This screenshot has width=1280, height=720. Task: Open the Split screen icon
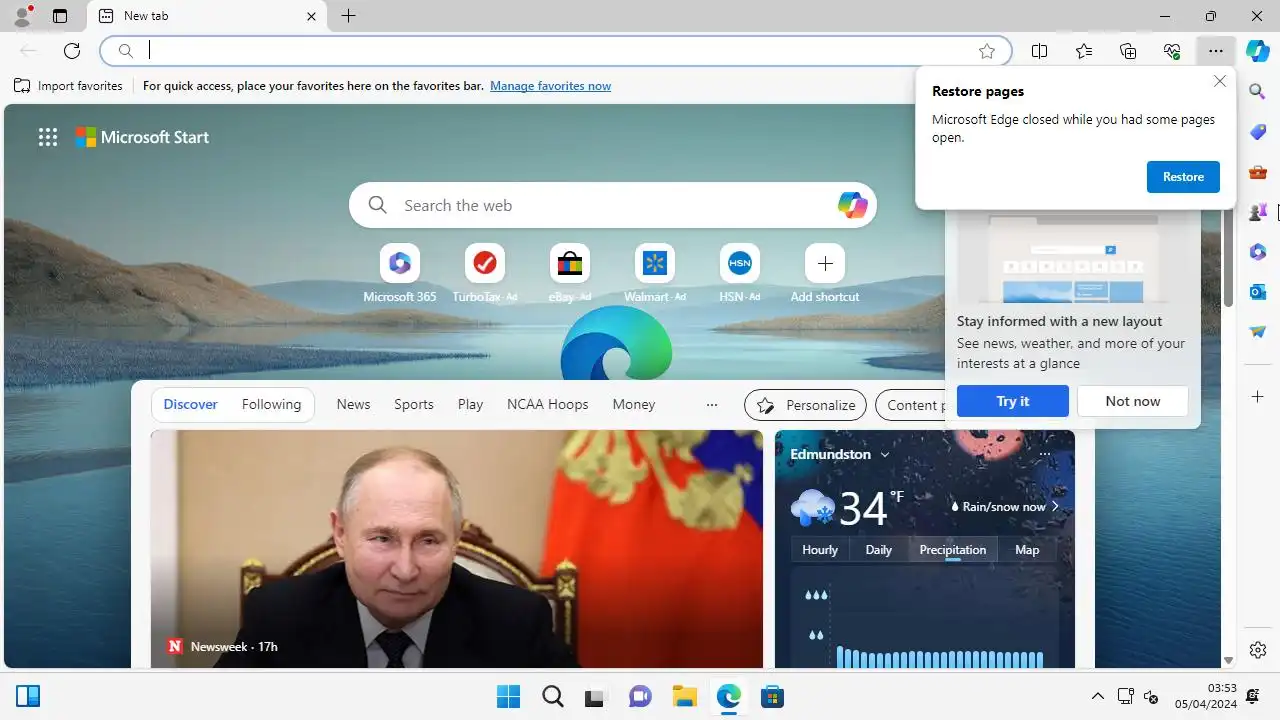tap(1039, 51)
